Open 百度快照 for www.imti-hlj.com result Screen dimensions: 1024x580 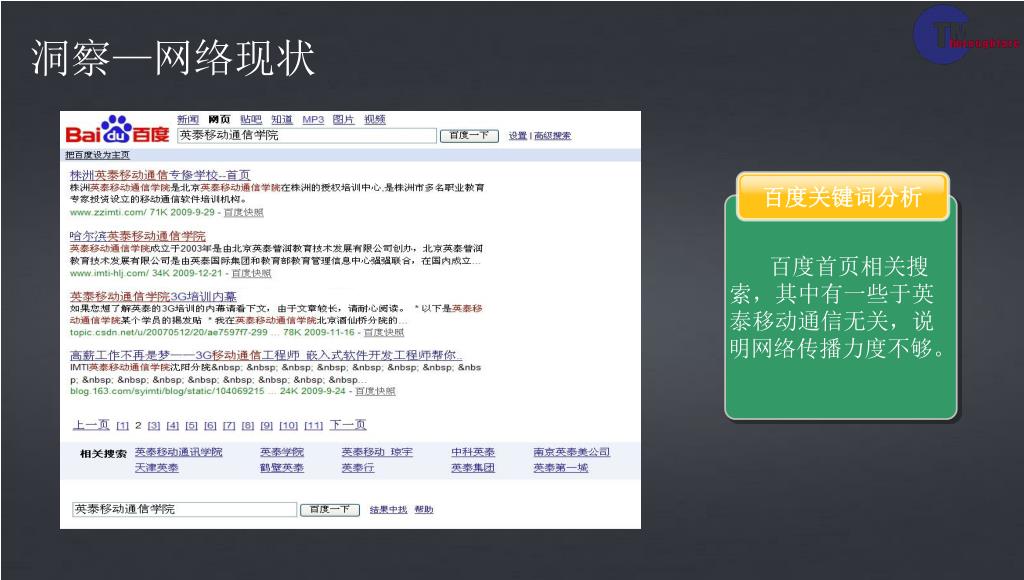251,273
